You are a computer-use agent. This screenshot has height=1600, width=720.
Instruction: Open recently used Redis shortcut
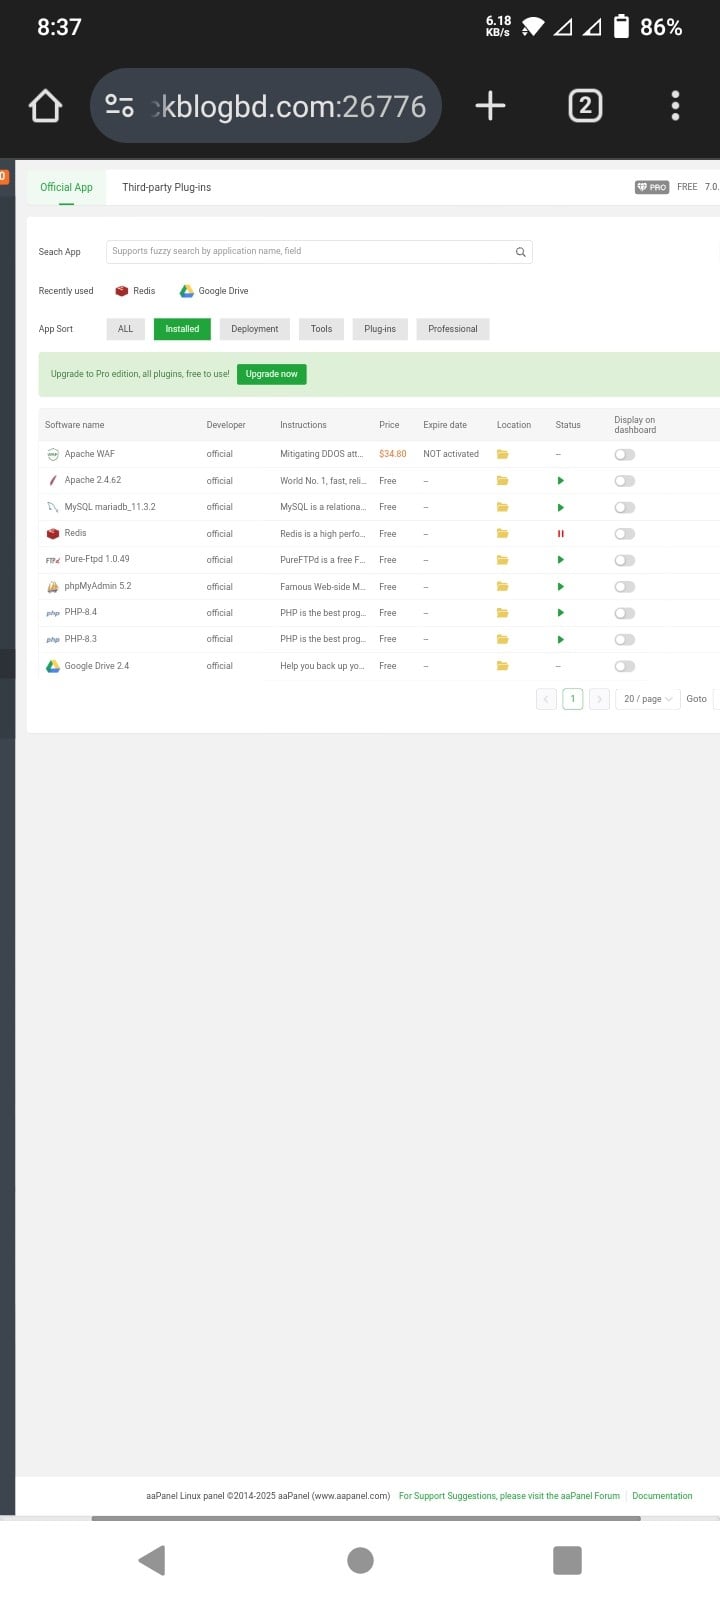click(135, 291)
